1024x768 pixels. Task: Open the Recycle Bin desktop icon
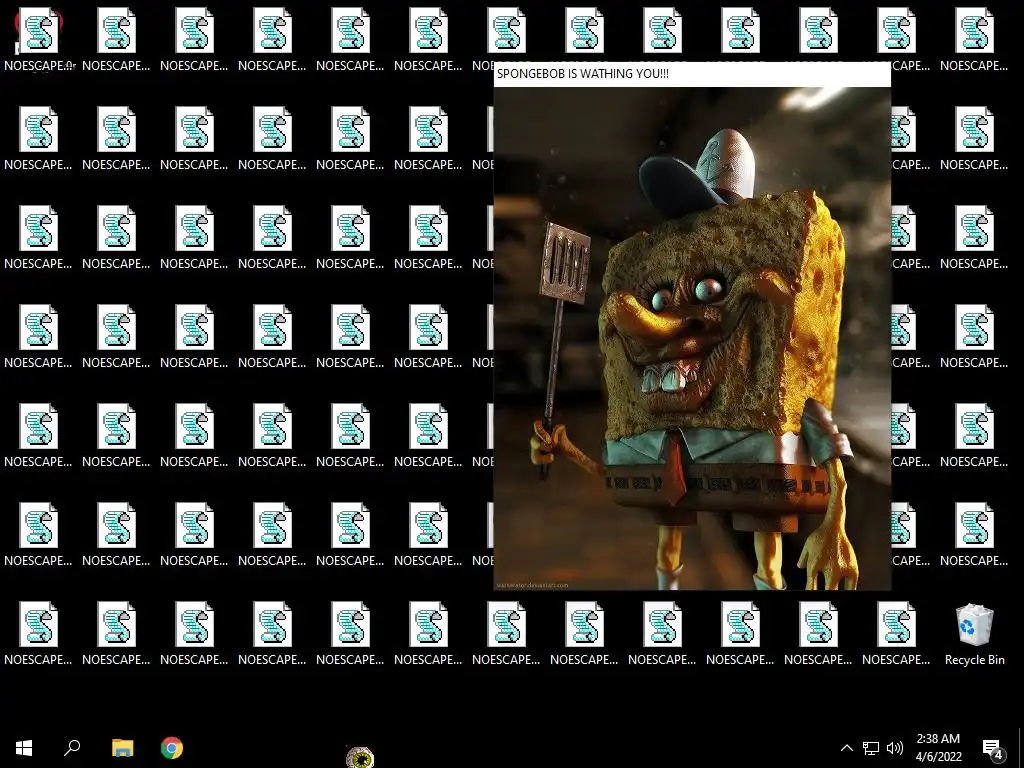click(974, 635)
